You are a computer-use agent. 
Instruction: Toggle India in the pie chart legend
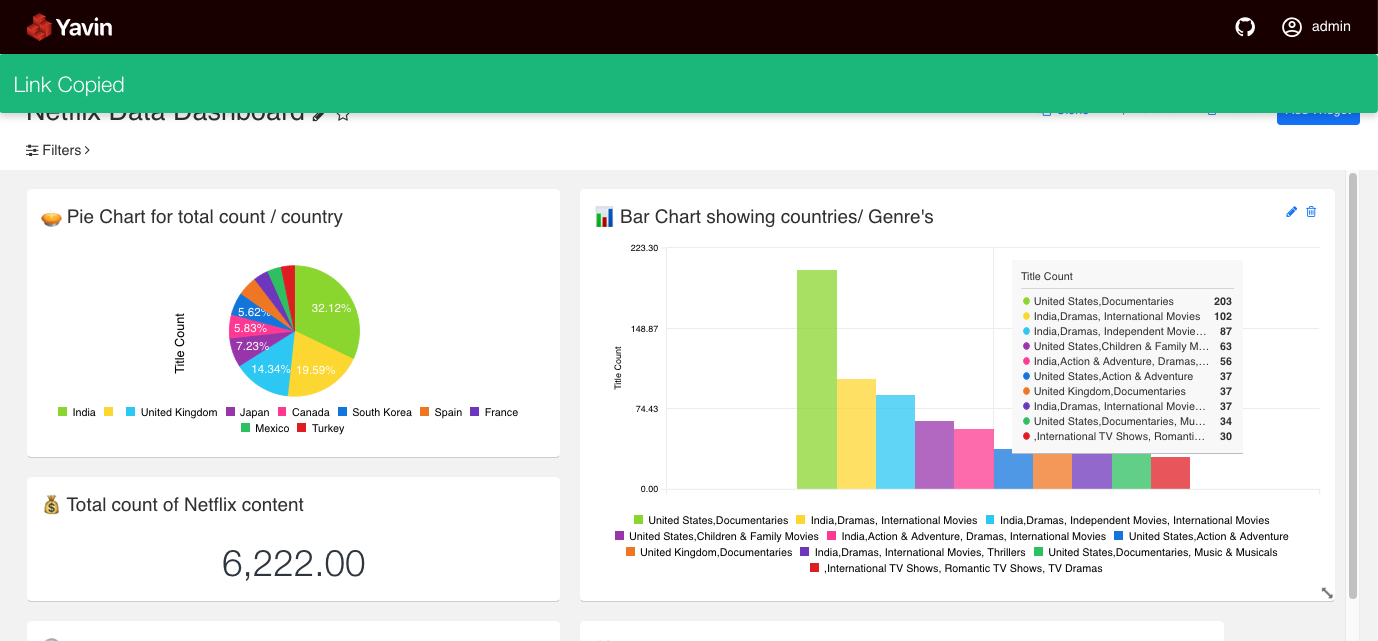[x=77, y=412]
